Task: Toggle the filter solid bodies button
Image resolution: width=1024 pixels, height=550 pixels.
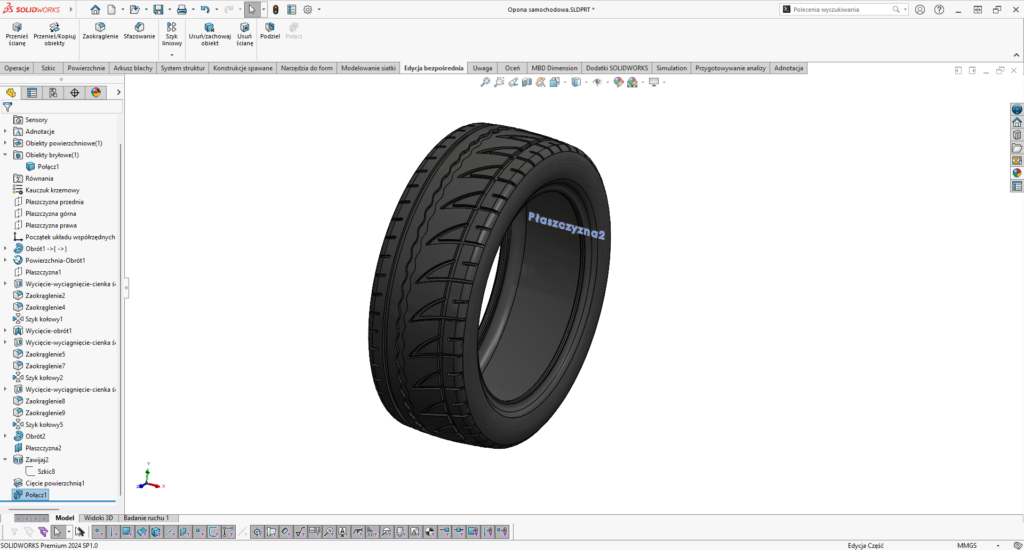Action: (x=155, y=532)
